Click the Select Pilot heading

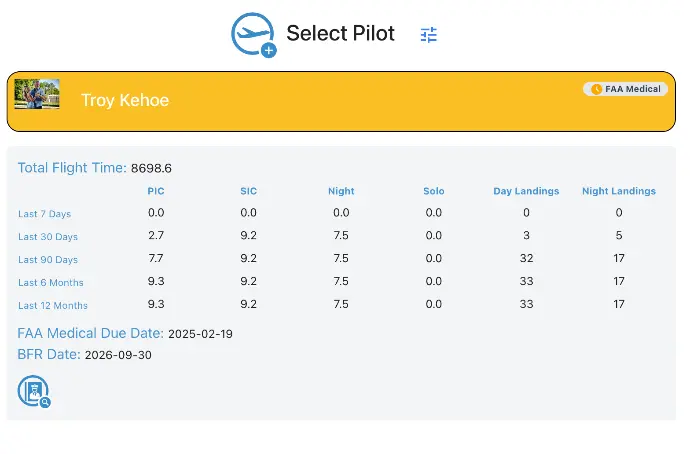click(x=341, y=33)
